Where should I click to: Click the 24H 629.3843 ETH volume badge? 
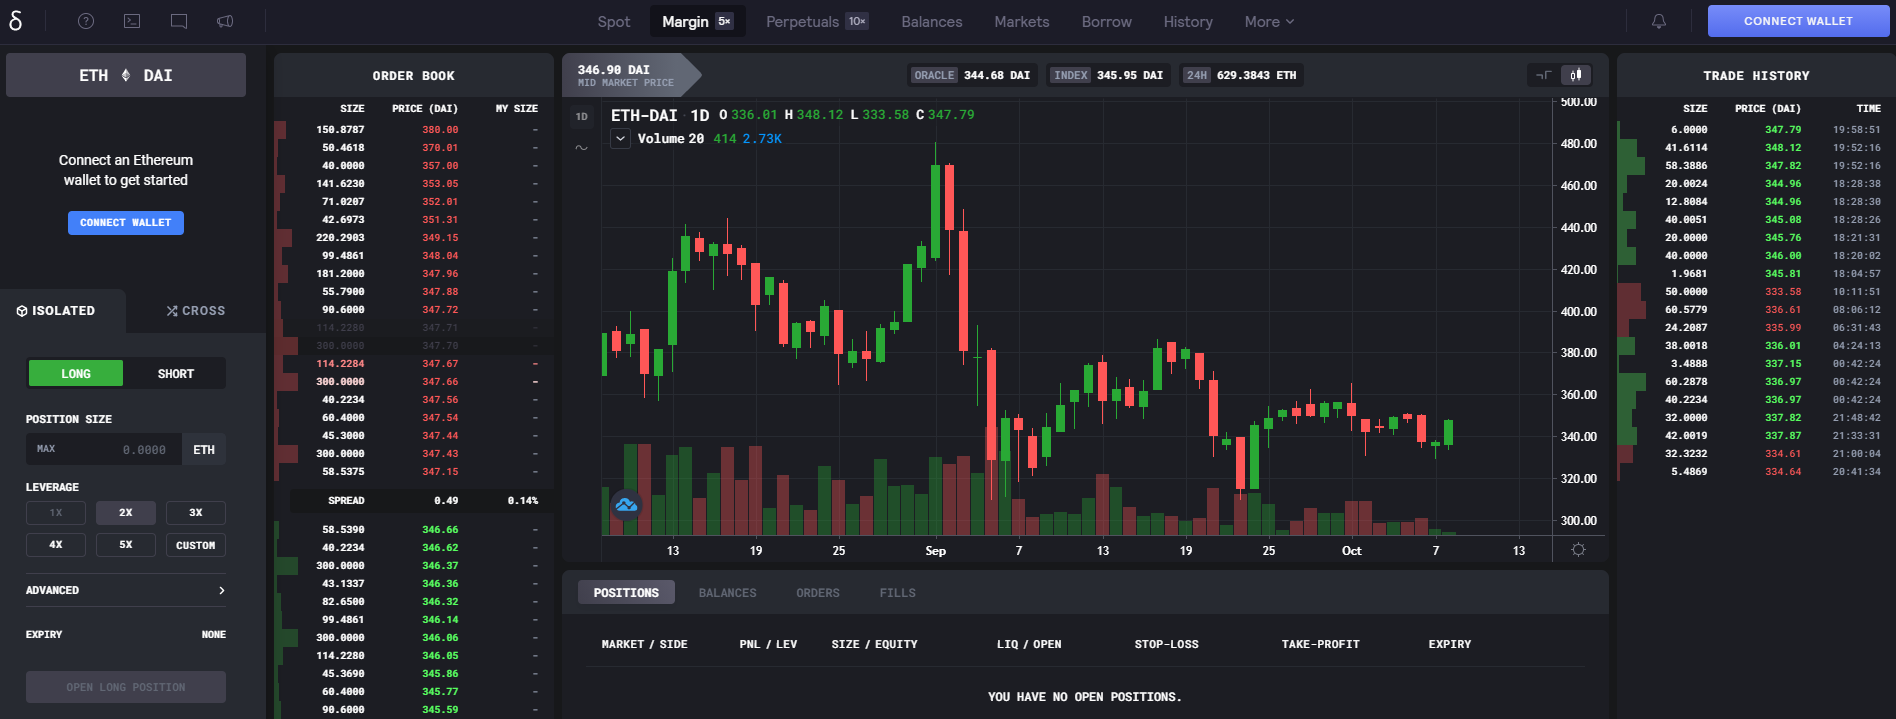(x=1240, y=75)
